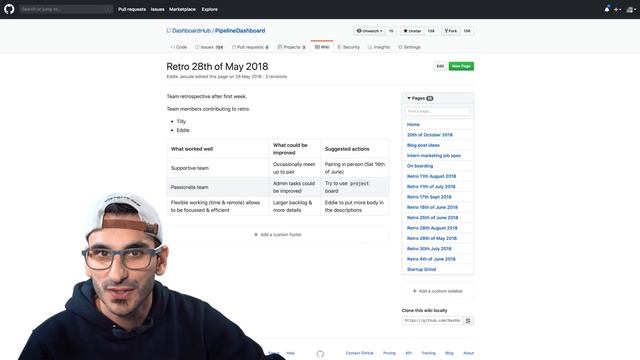Click the footer GitHub logo icon

click(x=320, y=353)
